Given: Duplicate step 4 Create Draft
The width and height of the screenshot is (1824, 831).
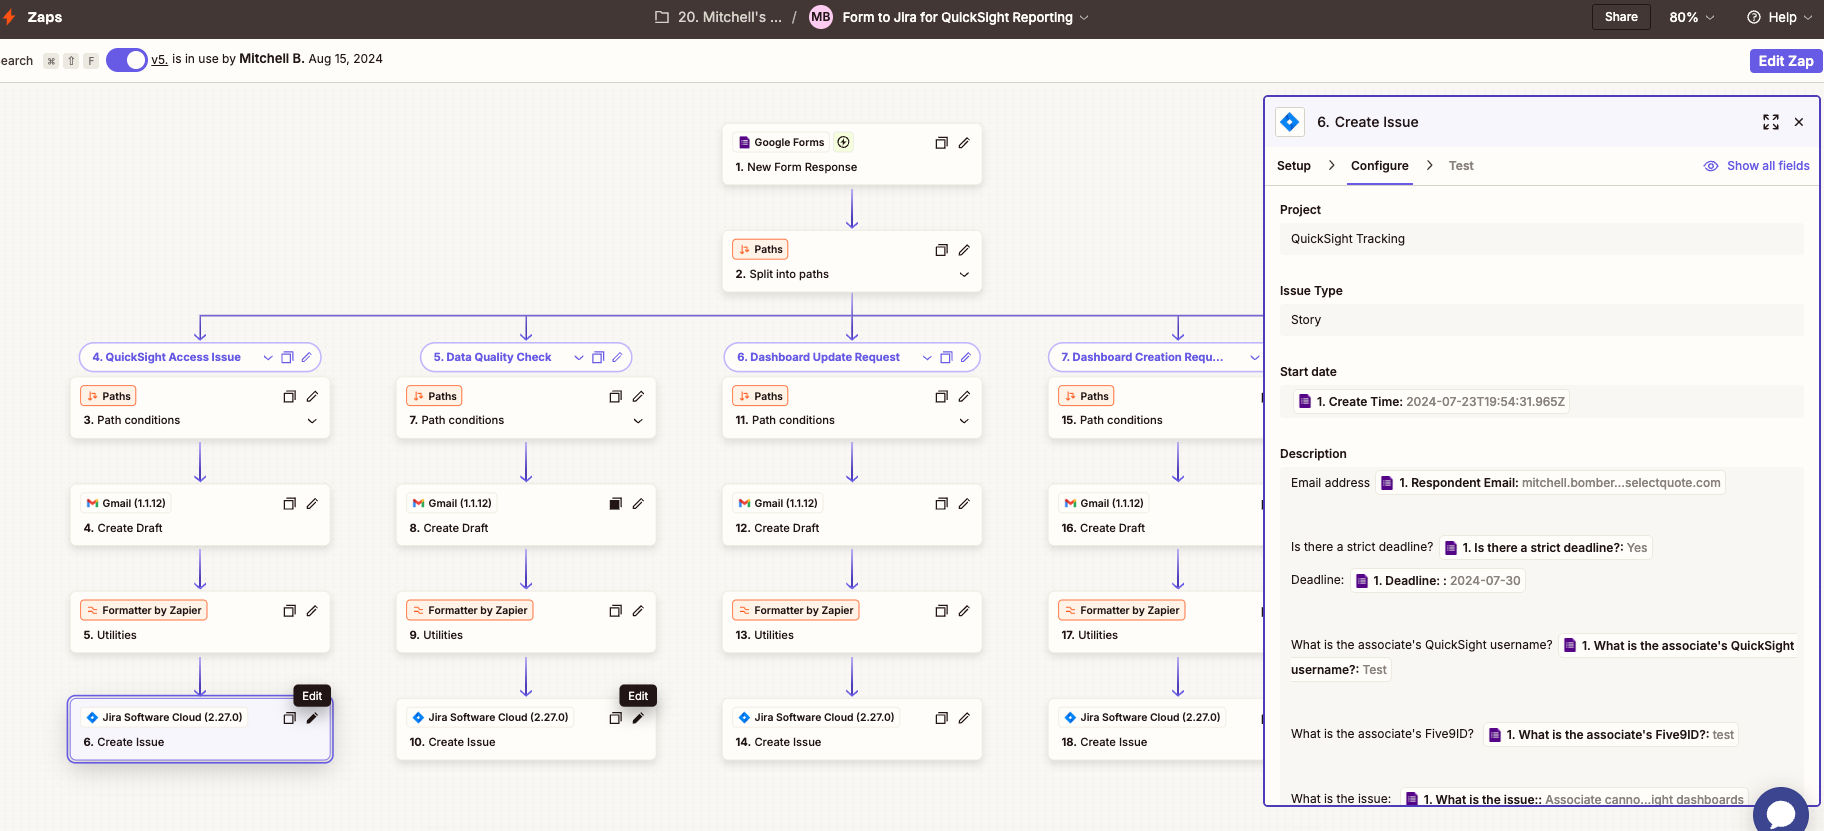Looking at the screenshot, I should pyautogui.click(x=289, y=504).
